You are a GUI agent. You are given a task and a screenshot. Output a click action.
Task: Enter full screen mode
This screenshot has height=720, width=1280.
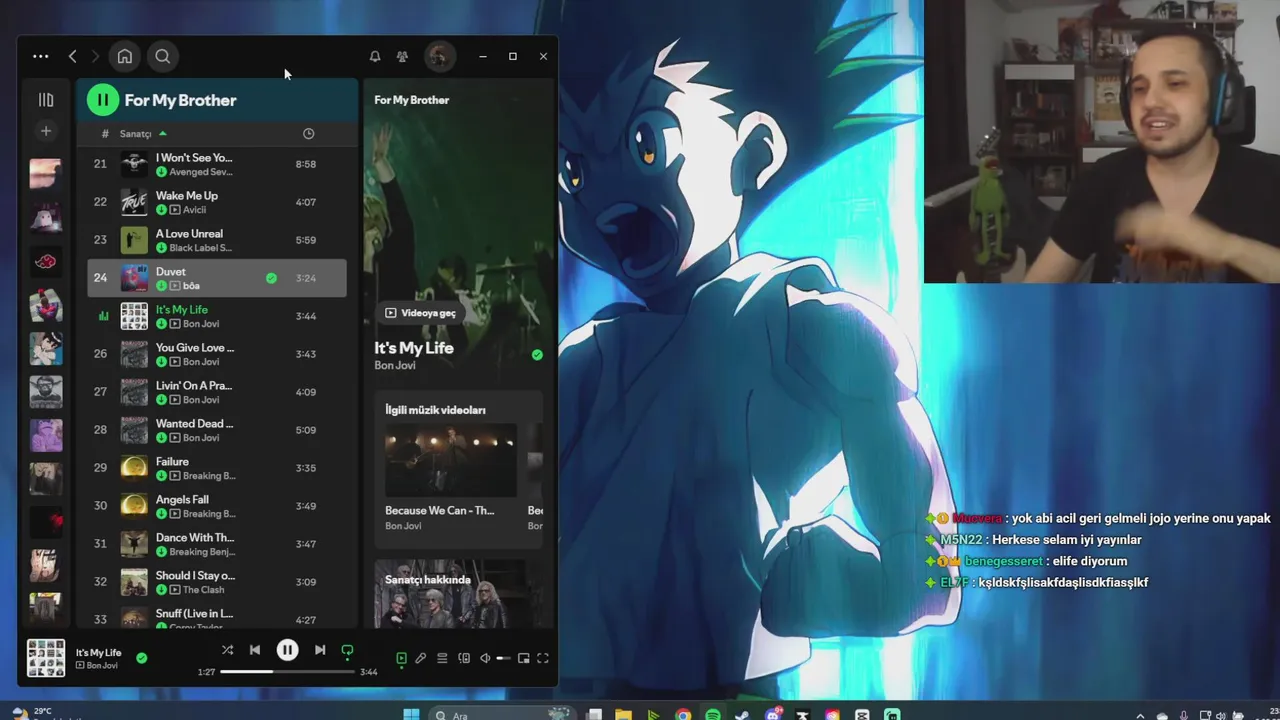click(x=543, y=658)
